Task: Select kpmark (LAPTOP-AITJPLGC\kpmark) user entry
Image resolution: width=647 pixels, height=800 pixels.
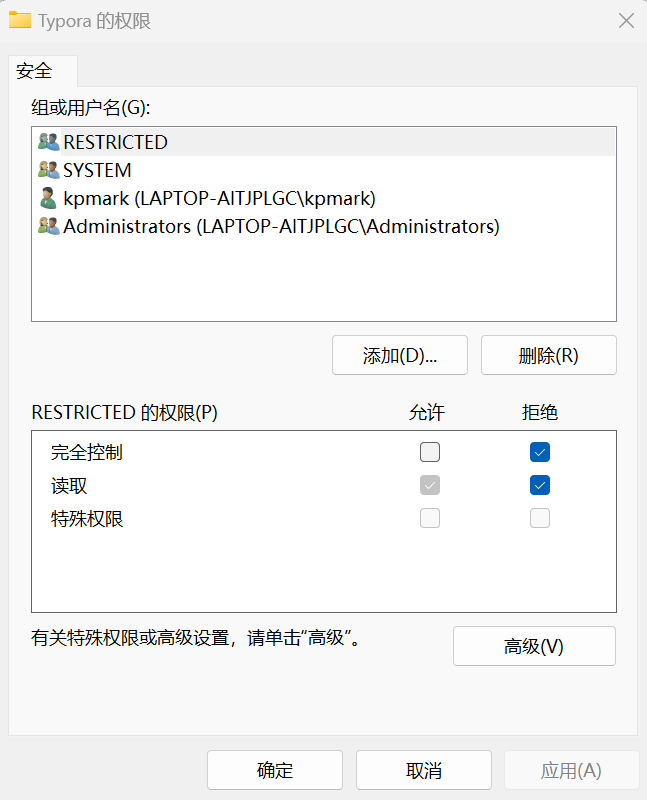Action: tap(324, 198)
